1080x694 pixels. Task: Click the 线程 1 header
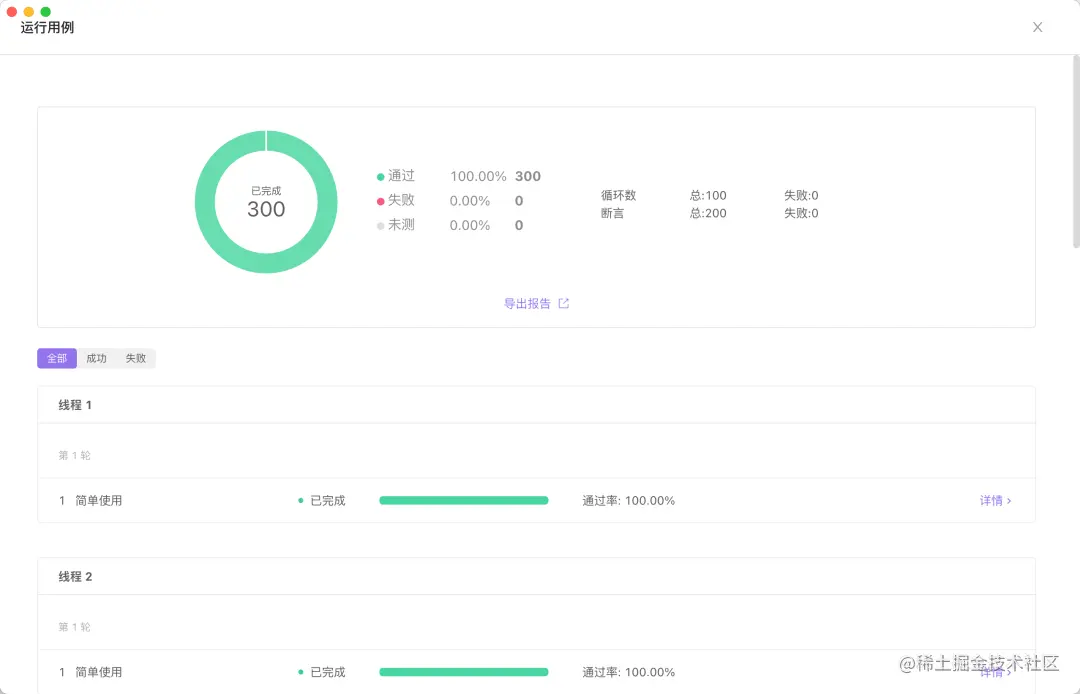536,405
